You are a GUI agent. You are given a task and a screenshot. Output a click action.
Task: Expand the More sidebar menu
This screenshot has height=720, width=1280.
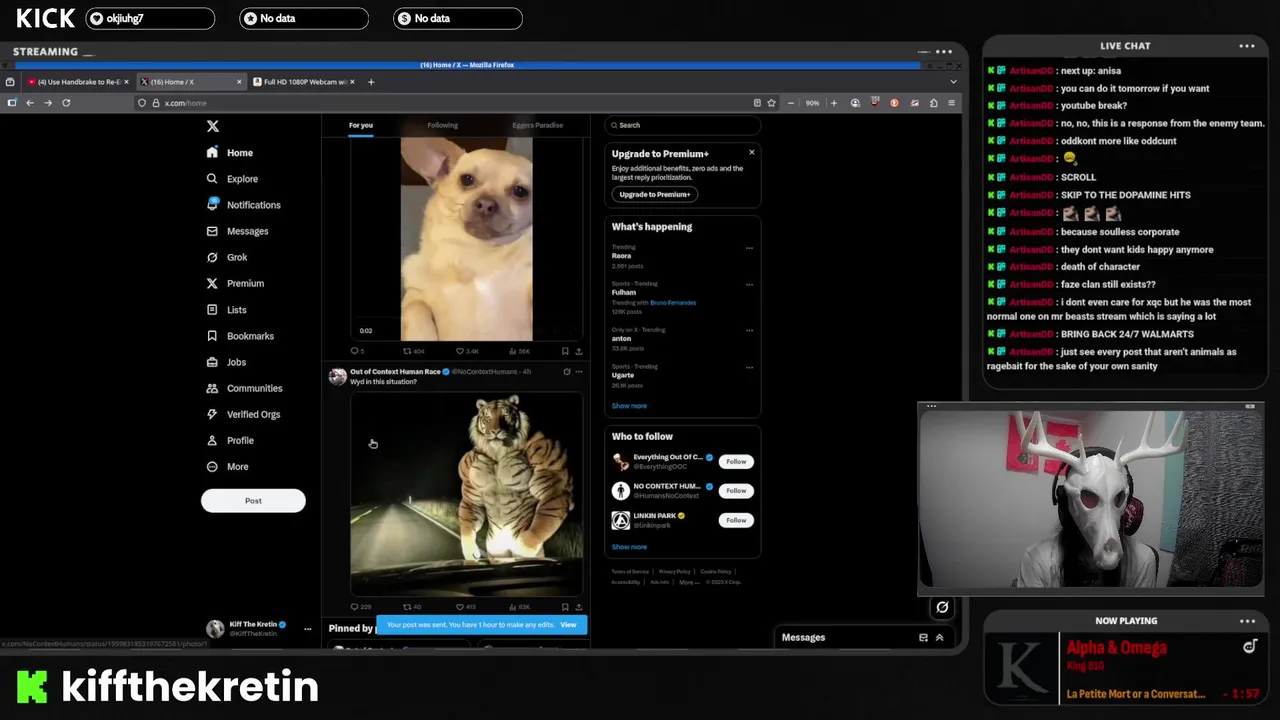point(228,467)
